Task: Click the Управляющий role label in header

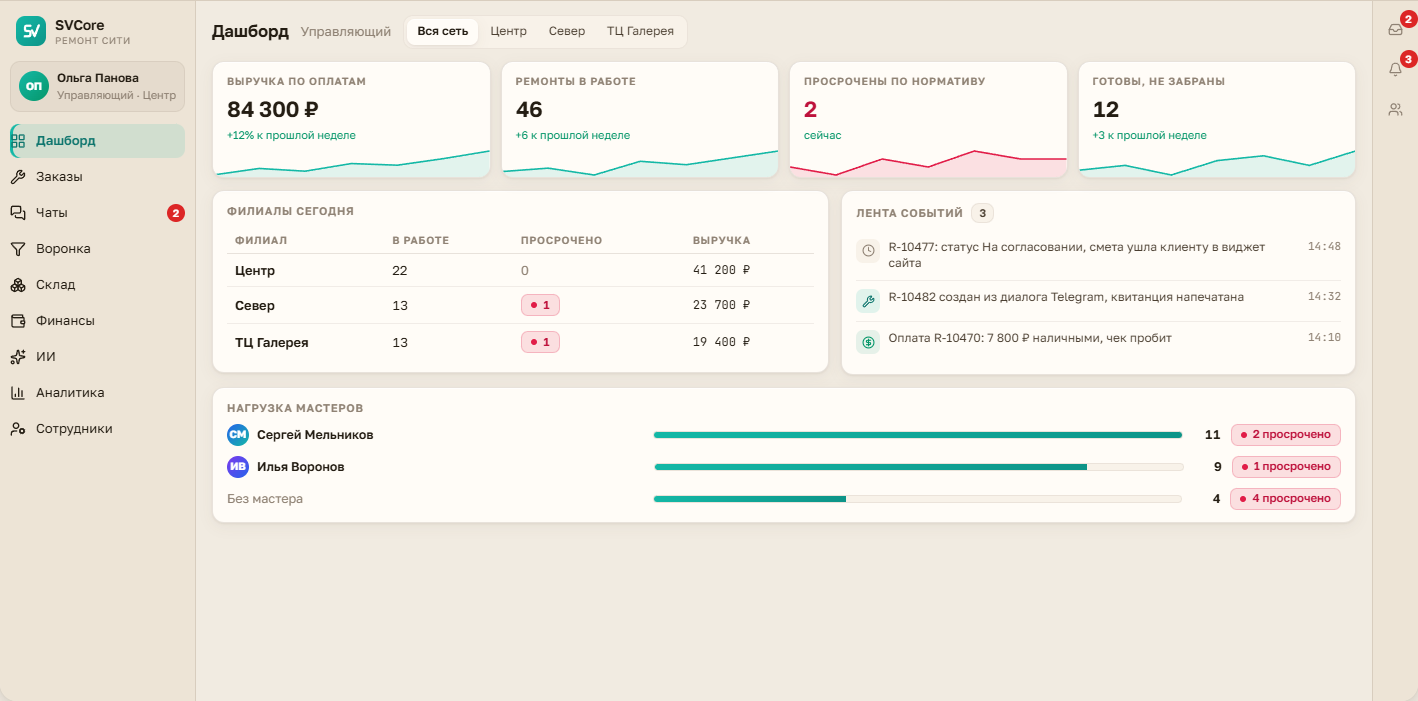Action: point(345,32)
